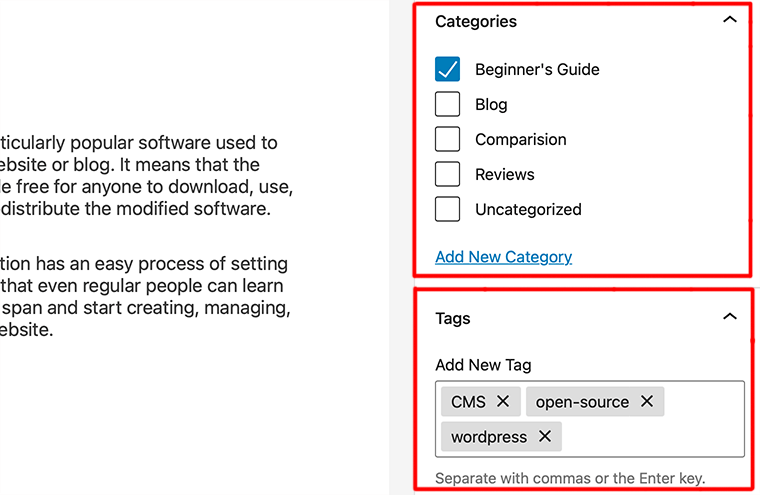760x495 pixels.
Task: Remove the CMS tag
Action: [x=503, y=402]
